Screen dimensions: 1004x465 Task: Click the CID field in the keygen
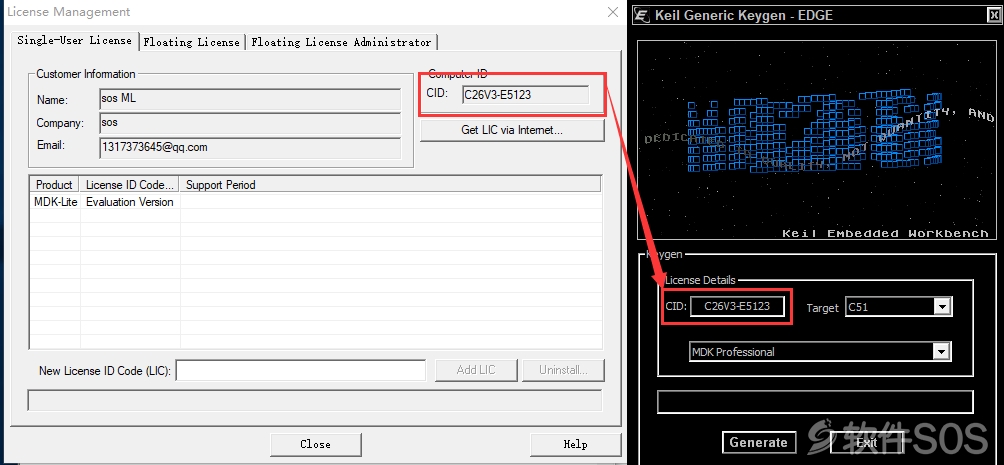tap(737, 306)
